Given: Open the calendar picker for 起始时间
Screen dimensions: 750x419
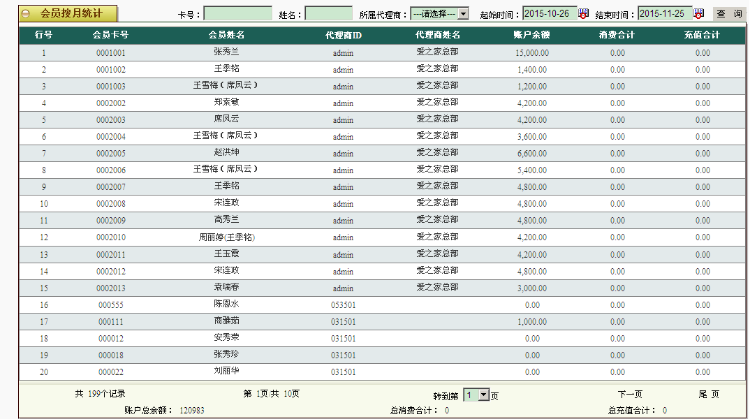Looking at the screenshot, I should coord(583,13).
